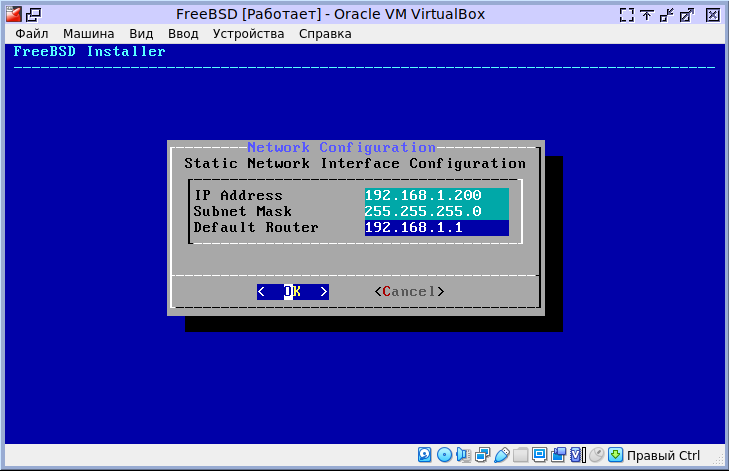Click the 'Subnet Mask' label
The image size is (729, 471).
(242, 212)
